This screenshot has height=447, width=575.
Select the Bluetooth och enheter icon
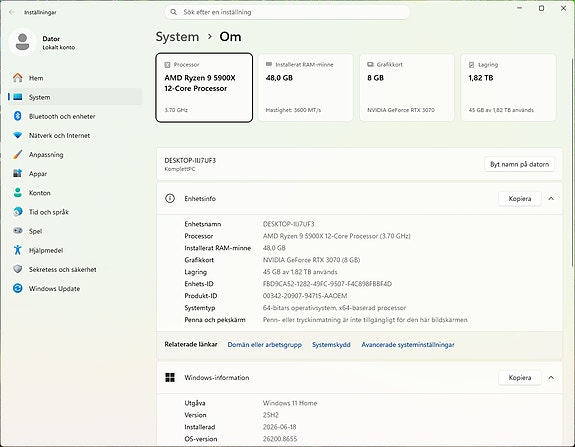coord(18,116)
